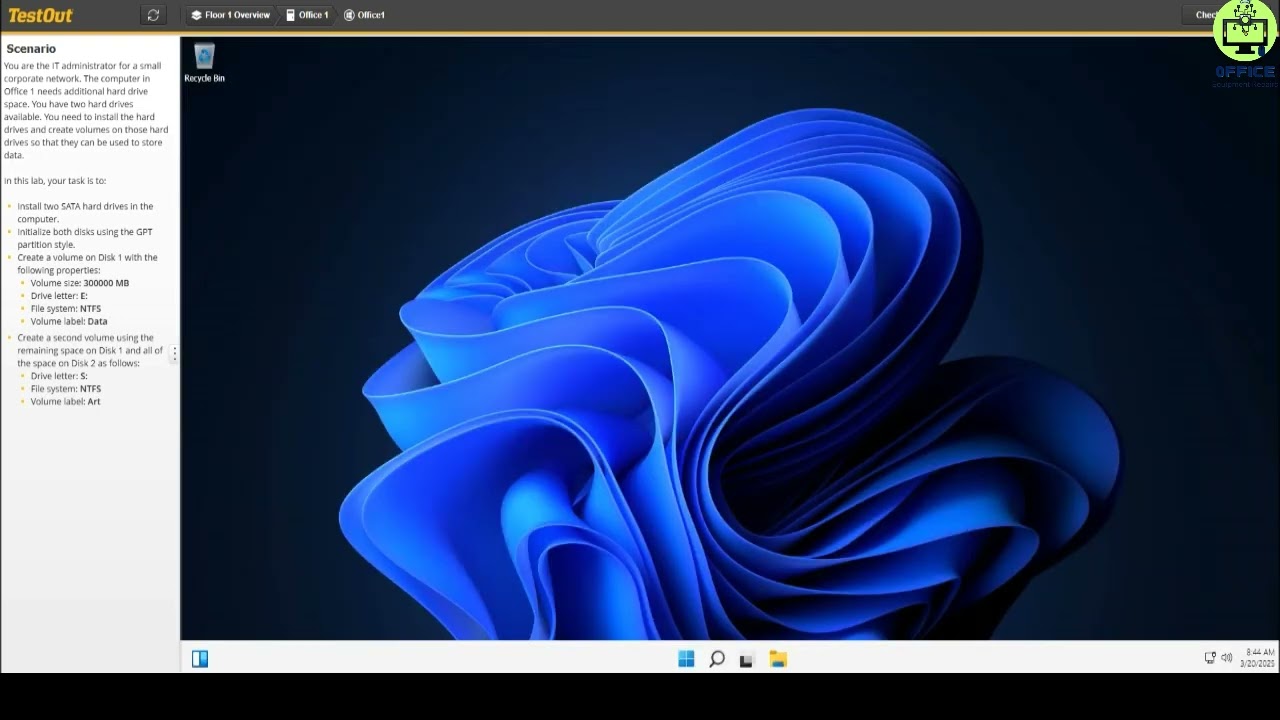Screen dimensions: 1280x720
Task: Click the scenario panel splitter handle dots
Action: (175, 354)
